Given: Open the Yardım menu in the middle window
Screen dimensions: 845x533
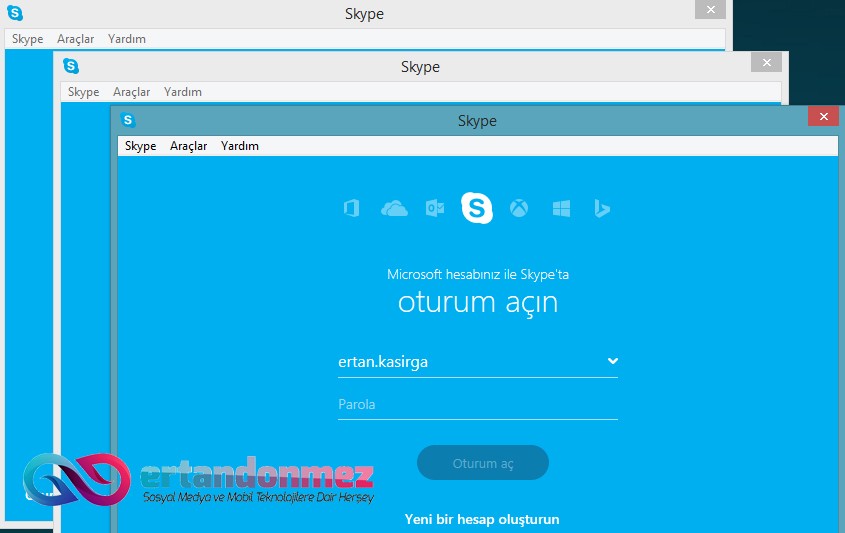Looking at the screenshot, I should coord(183,92).
